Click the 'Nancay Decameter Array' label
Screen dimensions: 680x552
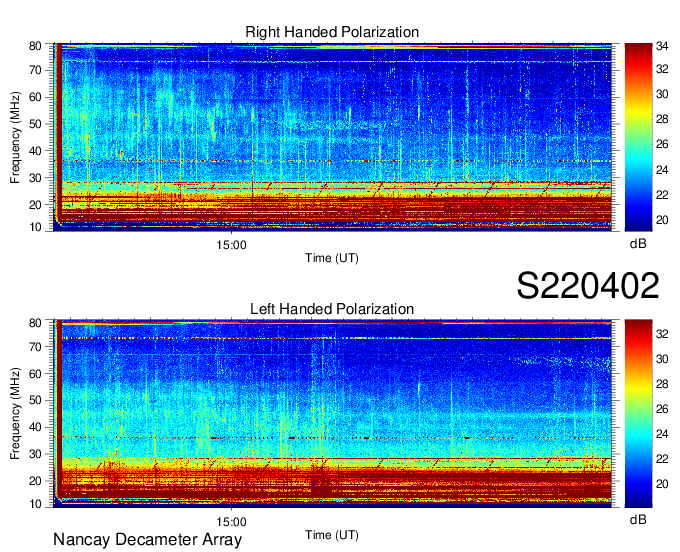pos(147,540)
